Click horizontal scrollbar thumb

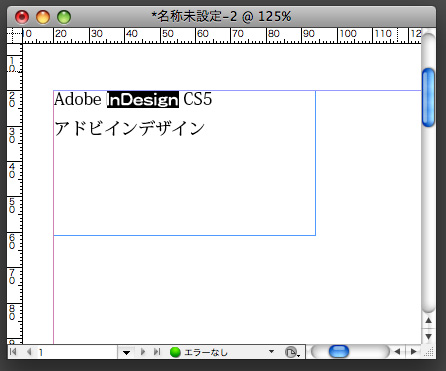tap(339, 352)
